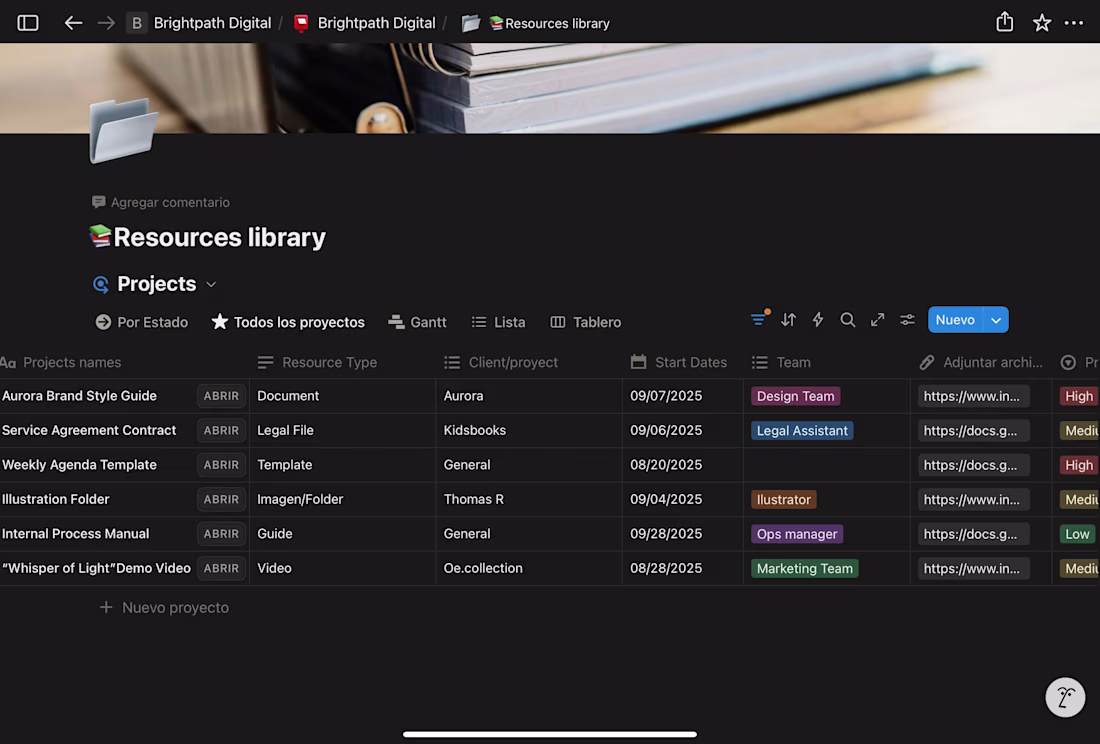
Task: Open Whisper of Light Demo Video via ABRIR
Action: click(x=221, y=568)
